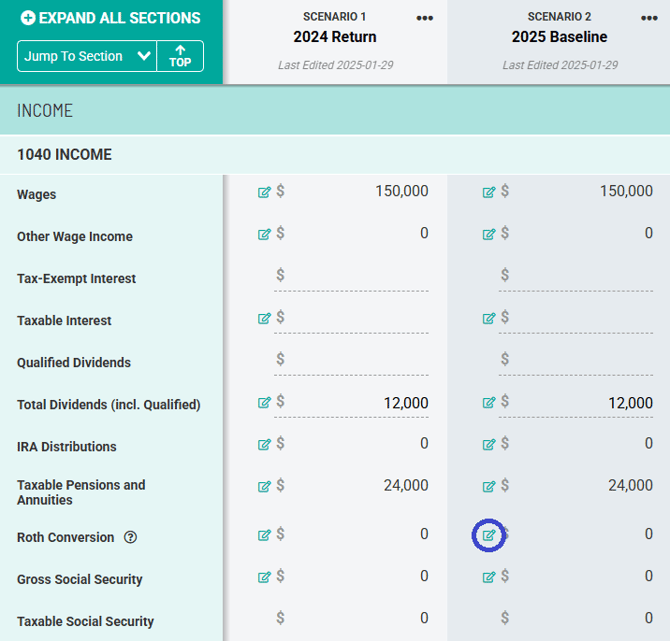Open edit icon for Roth Conversion Scenario 2
Screen dimensions: 670x641
coord(489,536)
